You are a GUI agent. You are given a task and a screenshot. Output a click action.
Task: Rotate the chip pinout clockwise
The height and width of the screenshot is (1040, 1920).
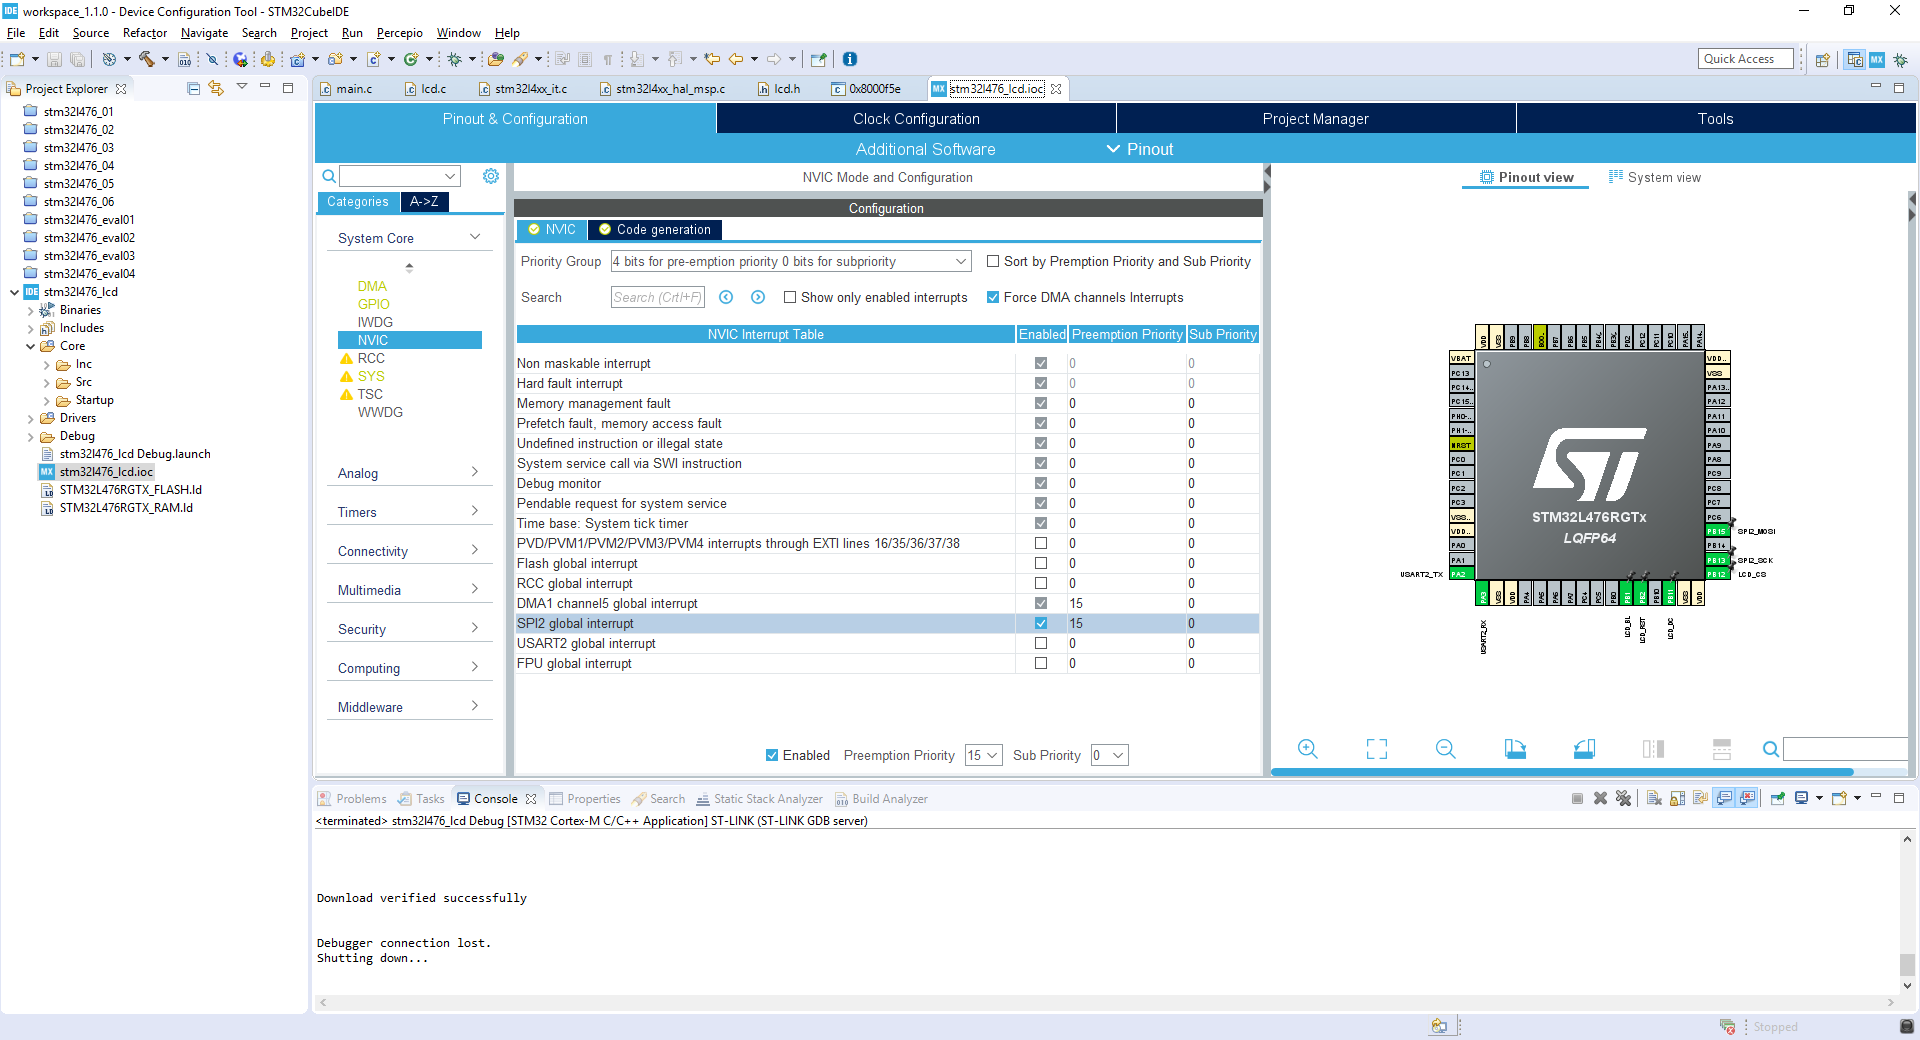(1515, 749)
